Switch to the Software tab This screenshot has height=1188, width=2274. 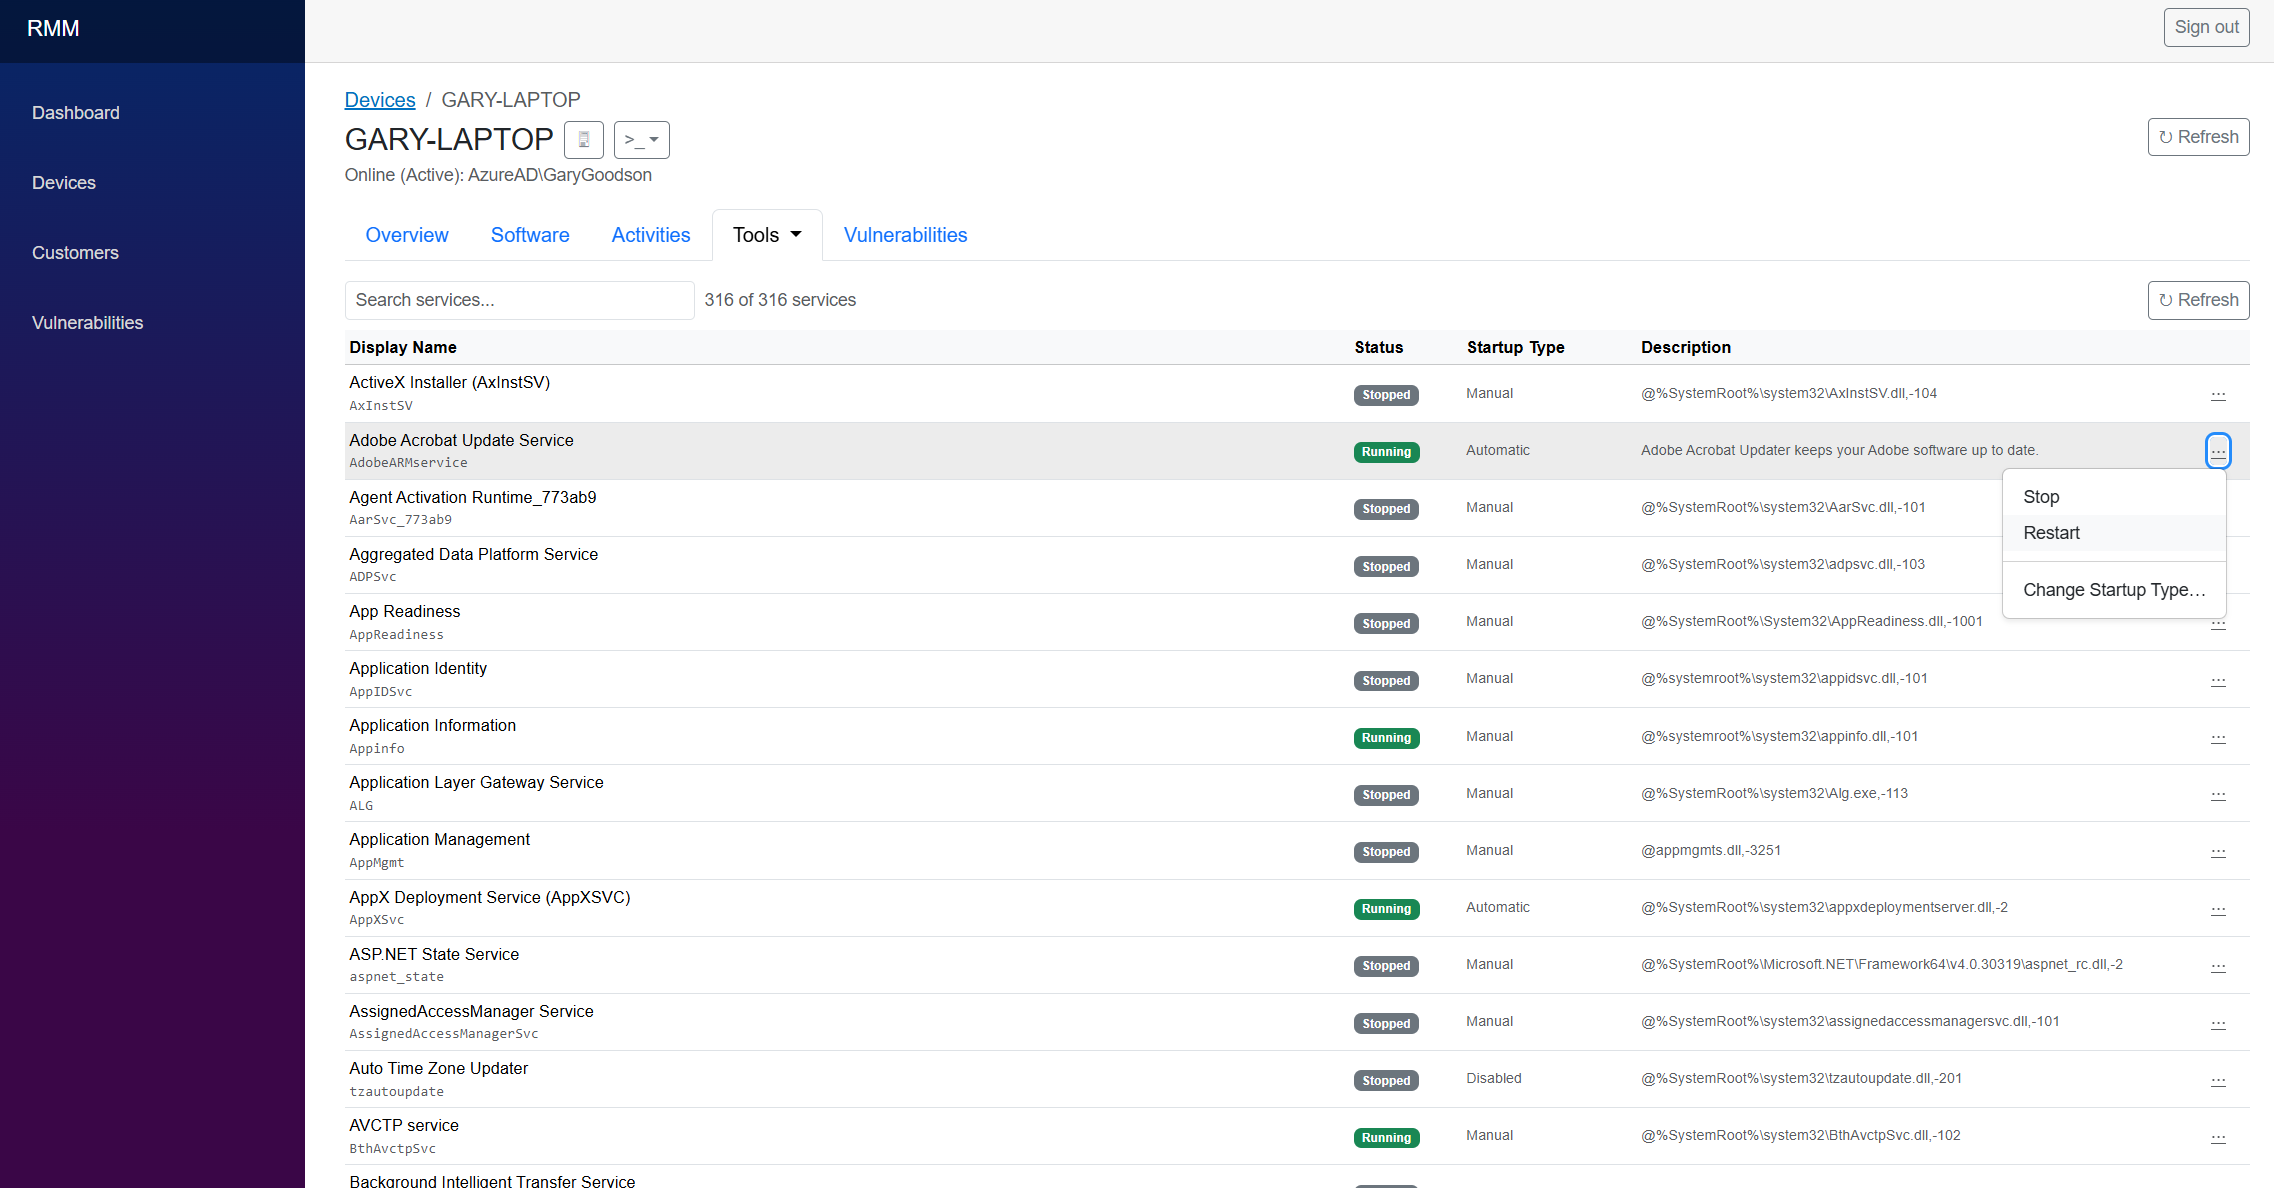pyautogui.click(x=530, y=234)
